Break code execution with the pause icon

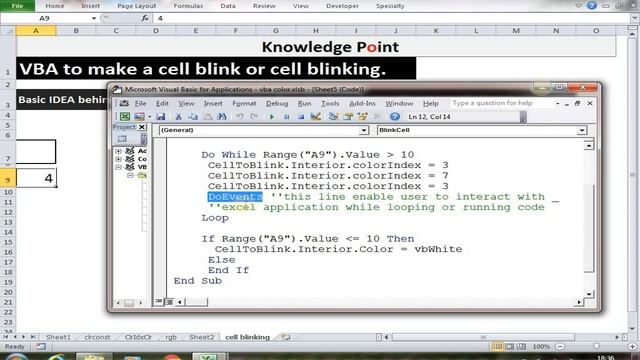pyautogui.click(x=287, y=117)
